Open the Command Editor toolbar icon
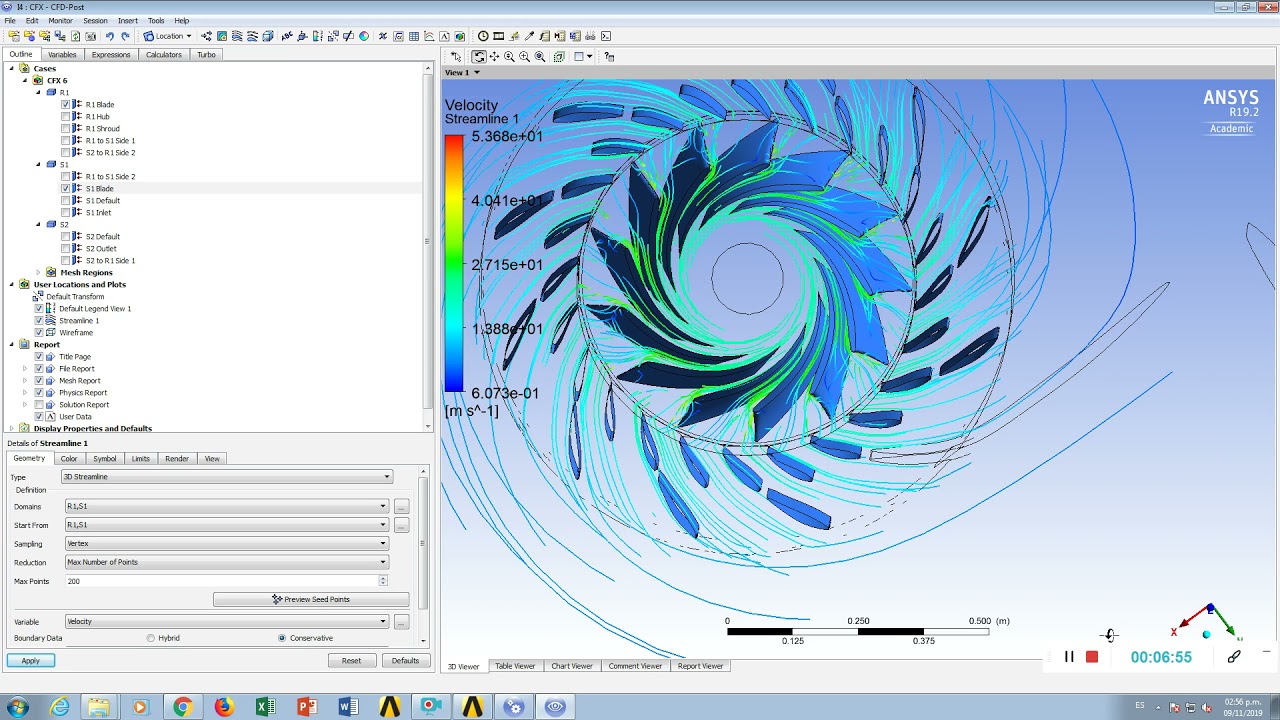 605,36
